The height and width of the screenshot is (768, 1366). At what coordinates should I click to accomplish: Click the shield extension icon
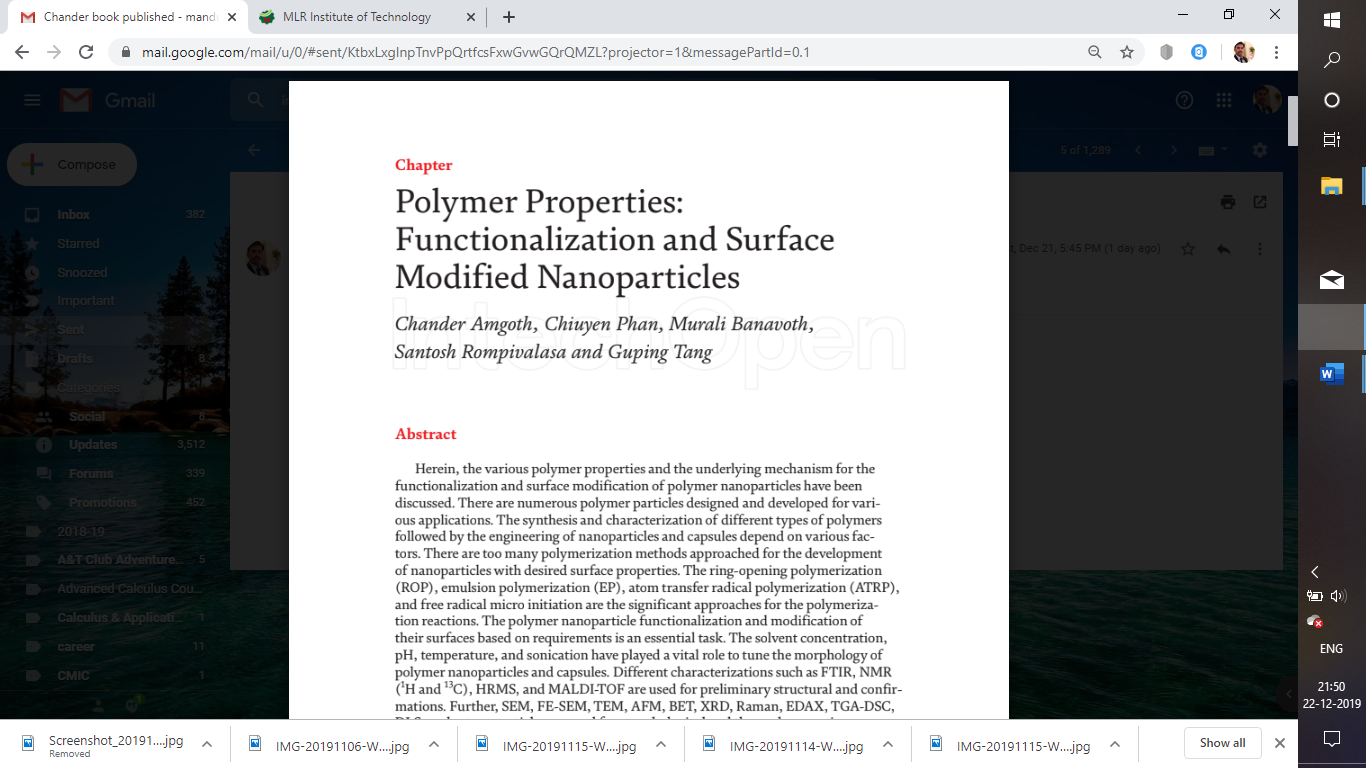pos(1166,52)
